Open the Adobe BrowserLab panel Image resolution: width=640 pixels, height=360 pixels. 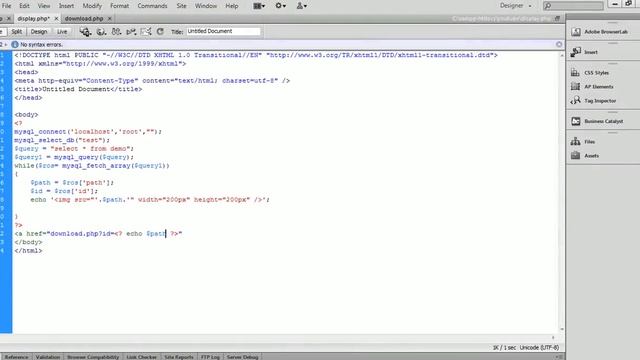pyautogui.click(x=599, y=32)
